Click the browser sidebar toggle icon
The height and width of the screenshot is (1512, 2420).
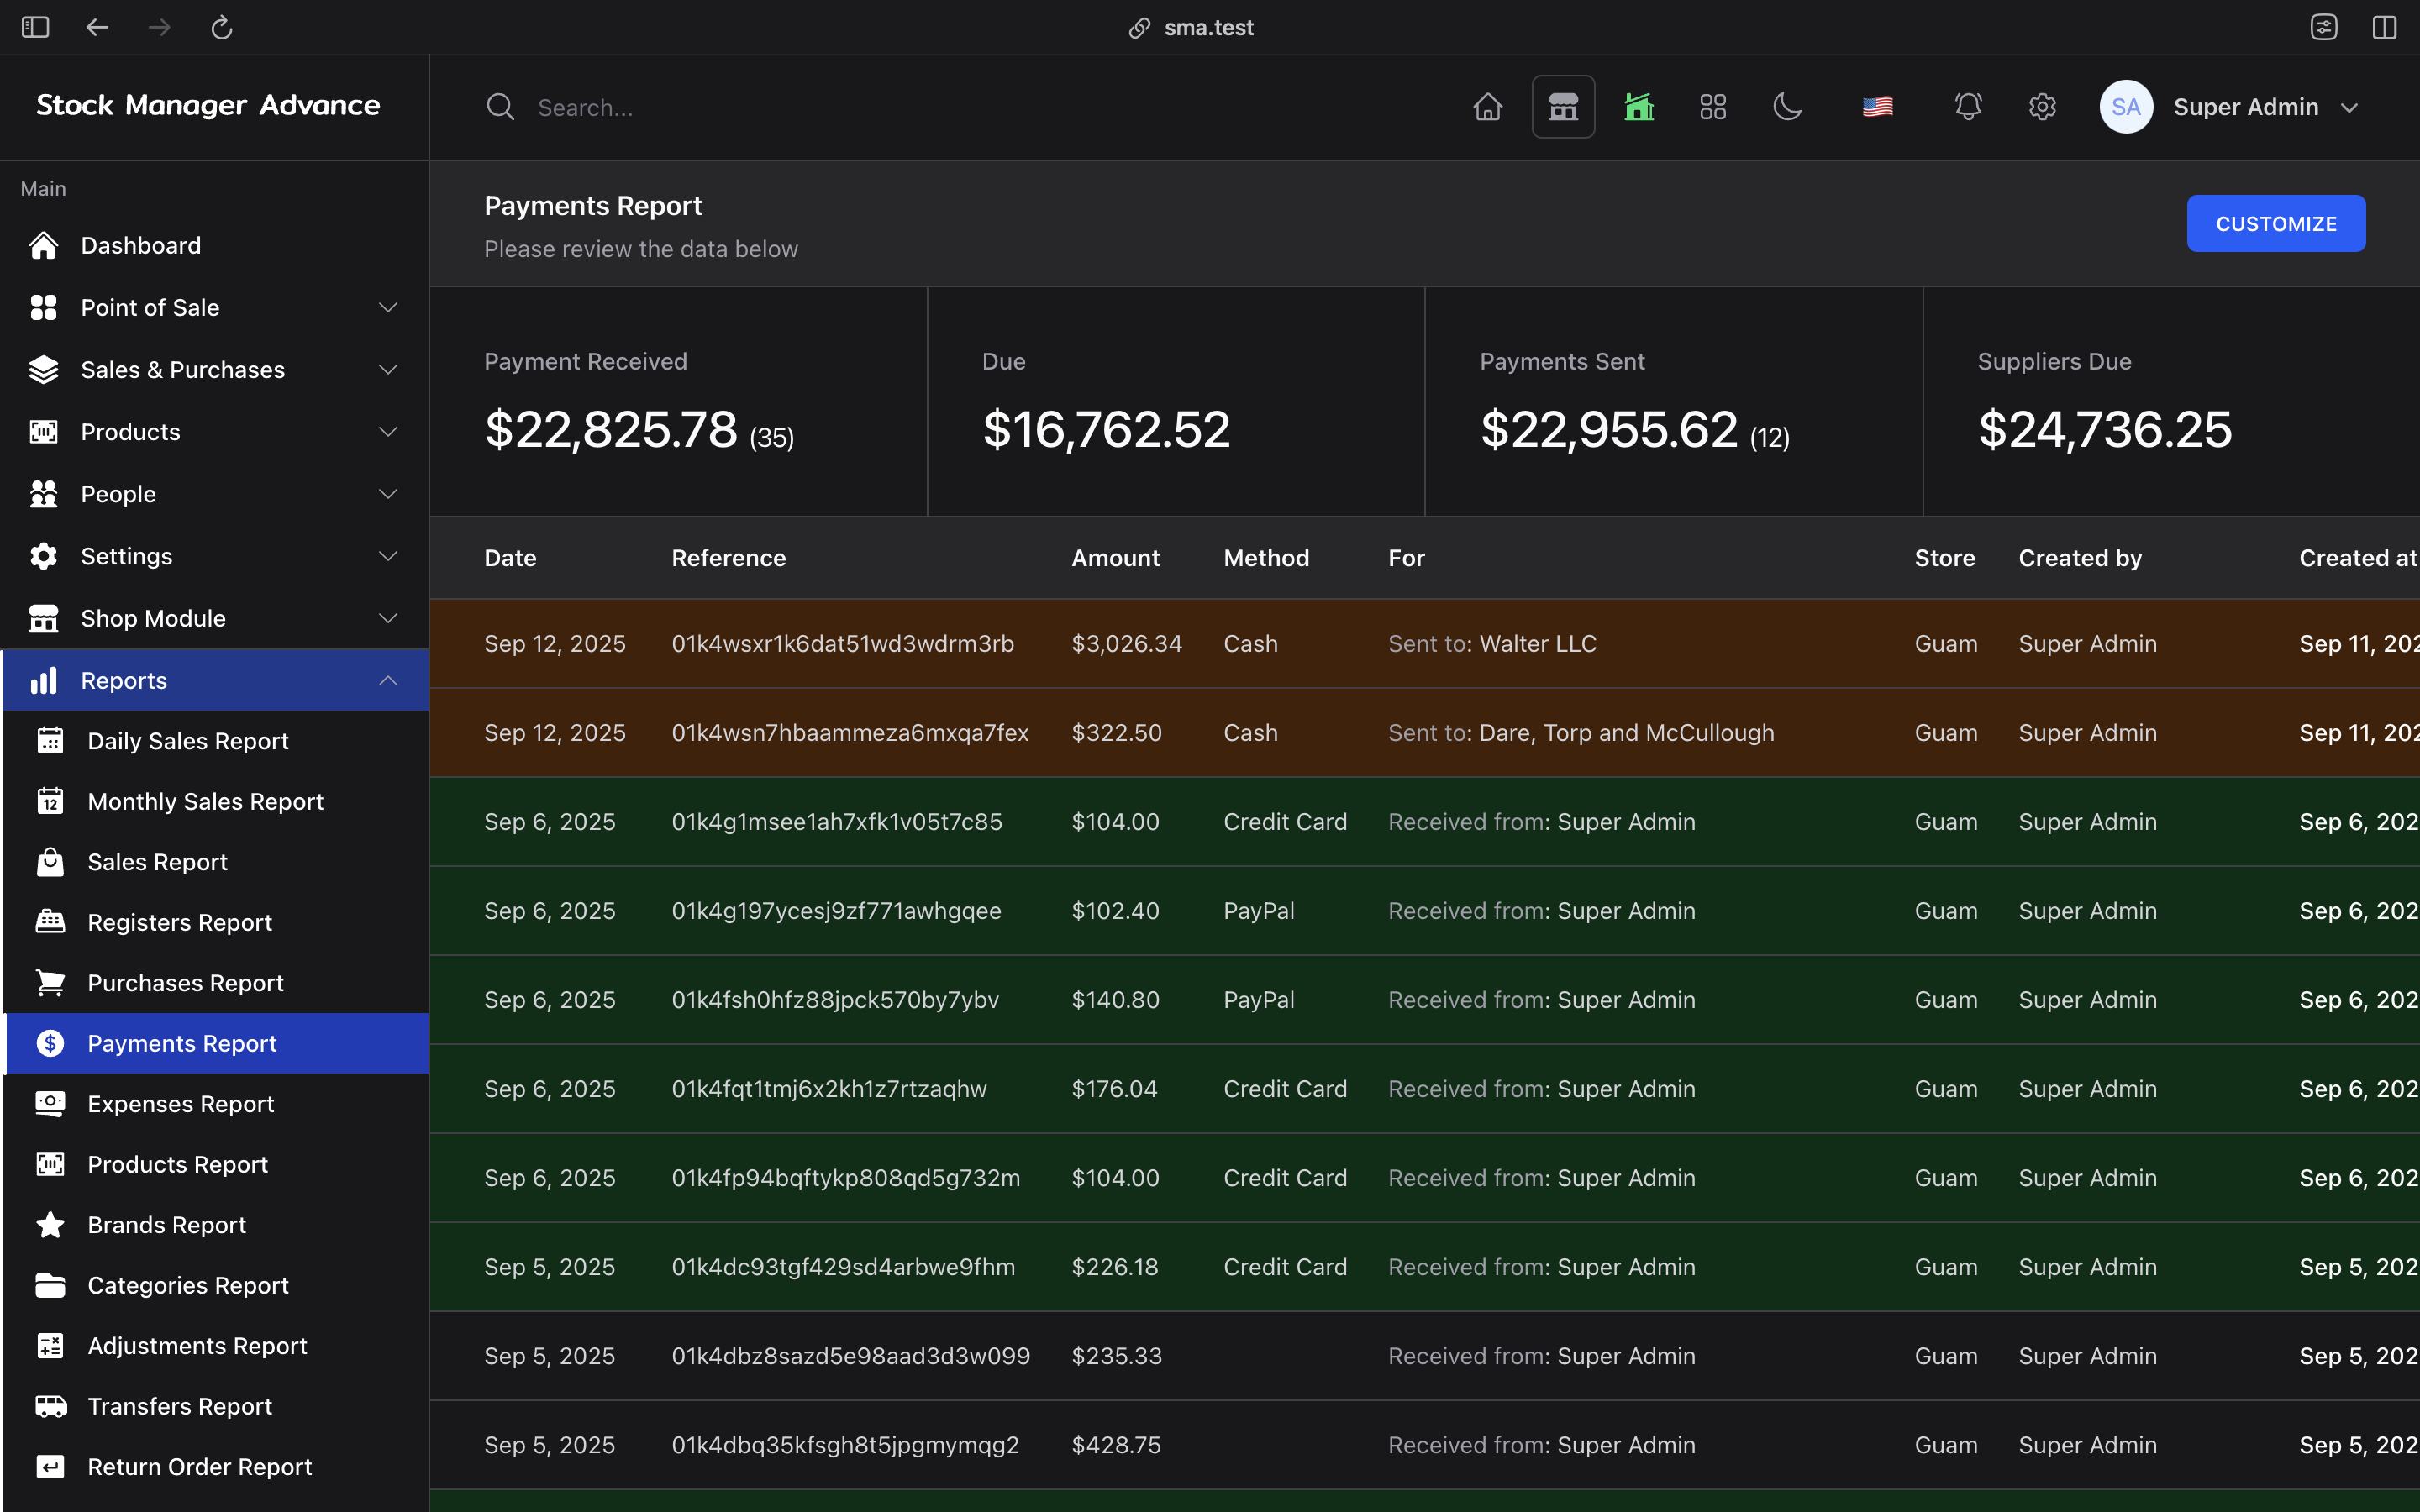coord(35,27)
